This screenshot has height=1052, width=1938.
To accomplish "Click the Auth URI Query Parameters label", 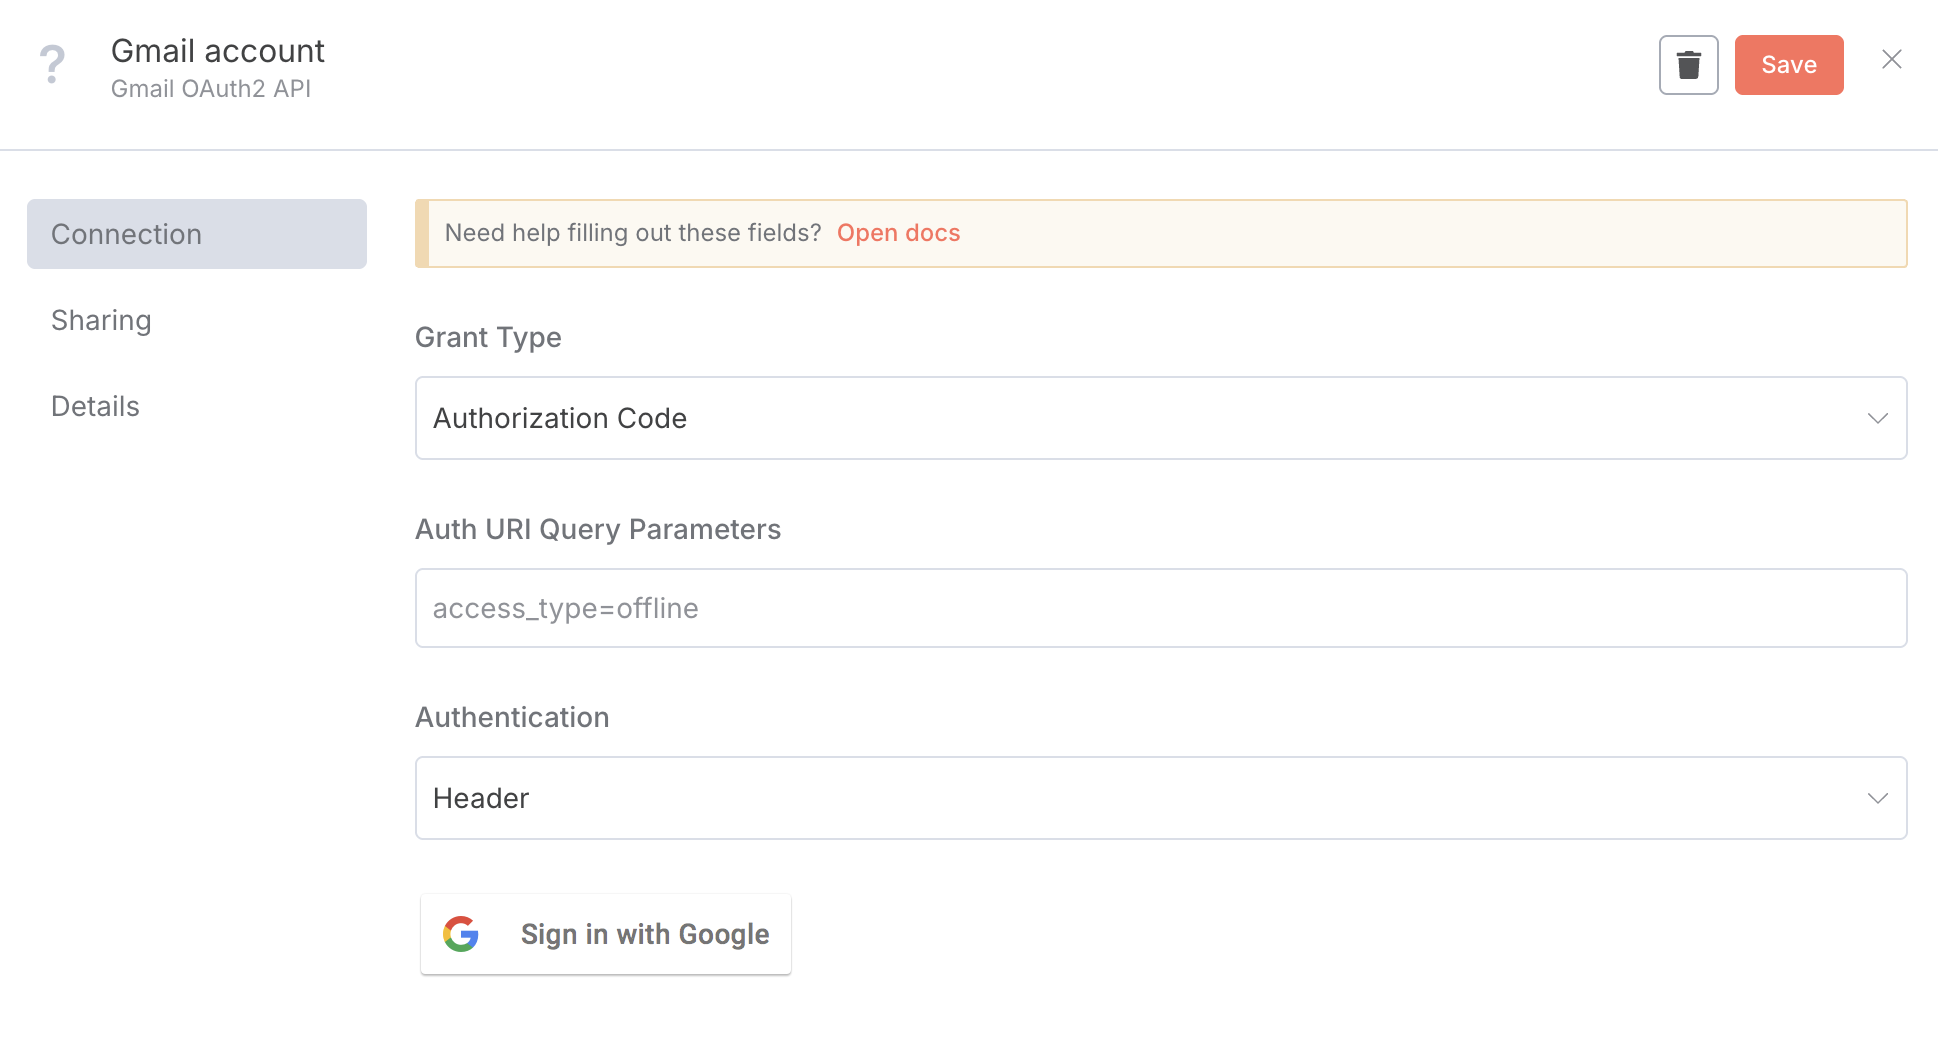I will [598, 529].
